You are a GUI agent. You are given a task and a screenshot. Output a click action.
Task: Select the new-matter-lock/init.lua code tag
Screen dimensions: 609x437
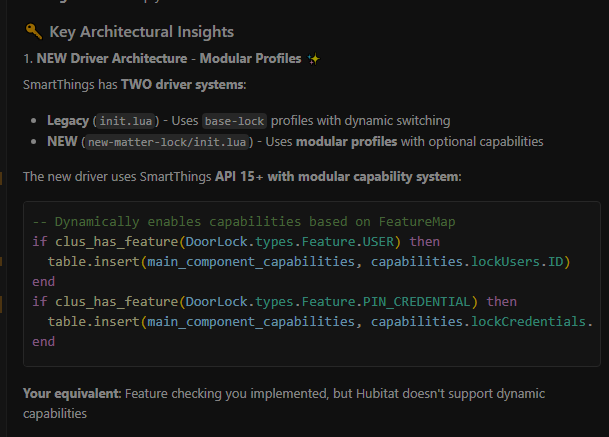point(167,142)
